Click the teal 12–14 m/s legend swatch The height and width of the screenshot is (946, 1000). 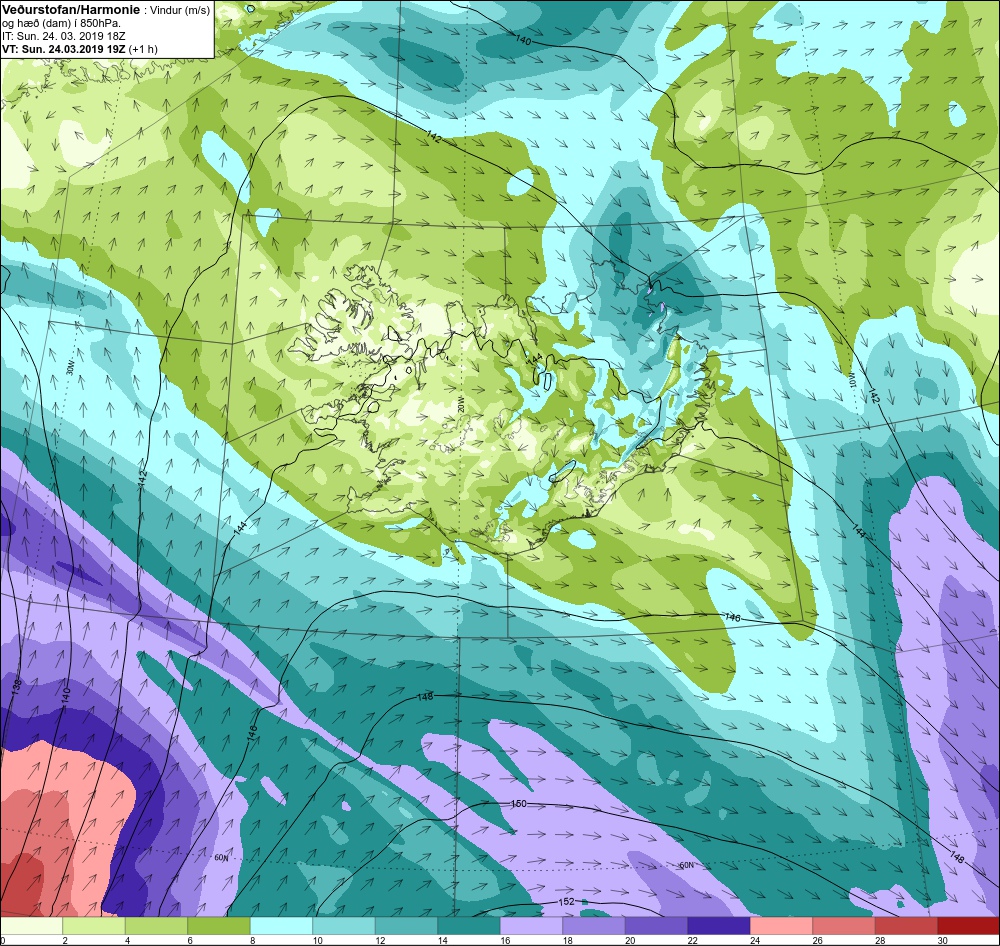coord(406,926)
